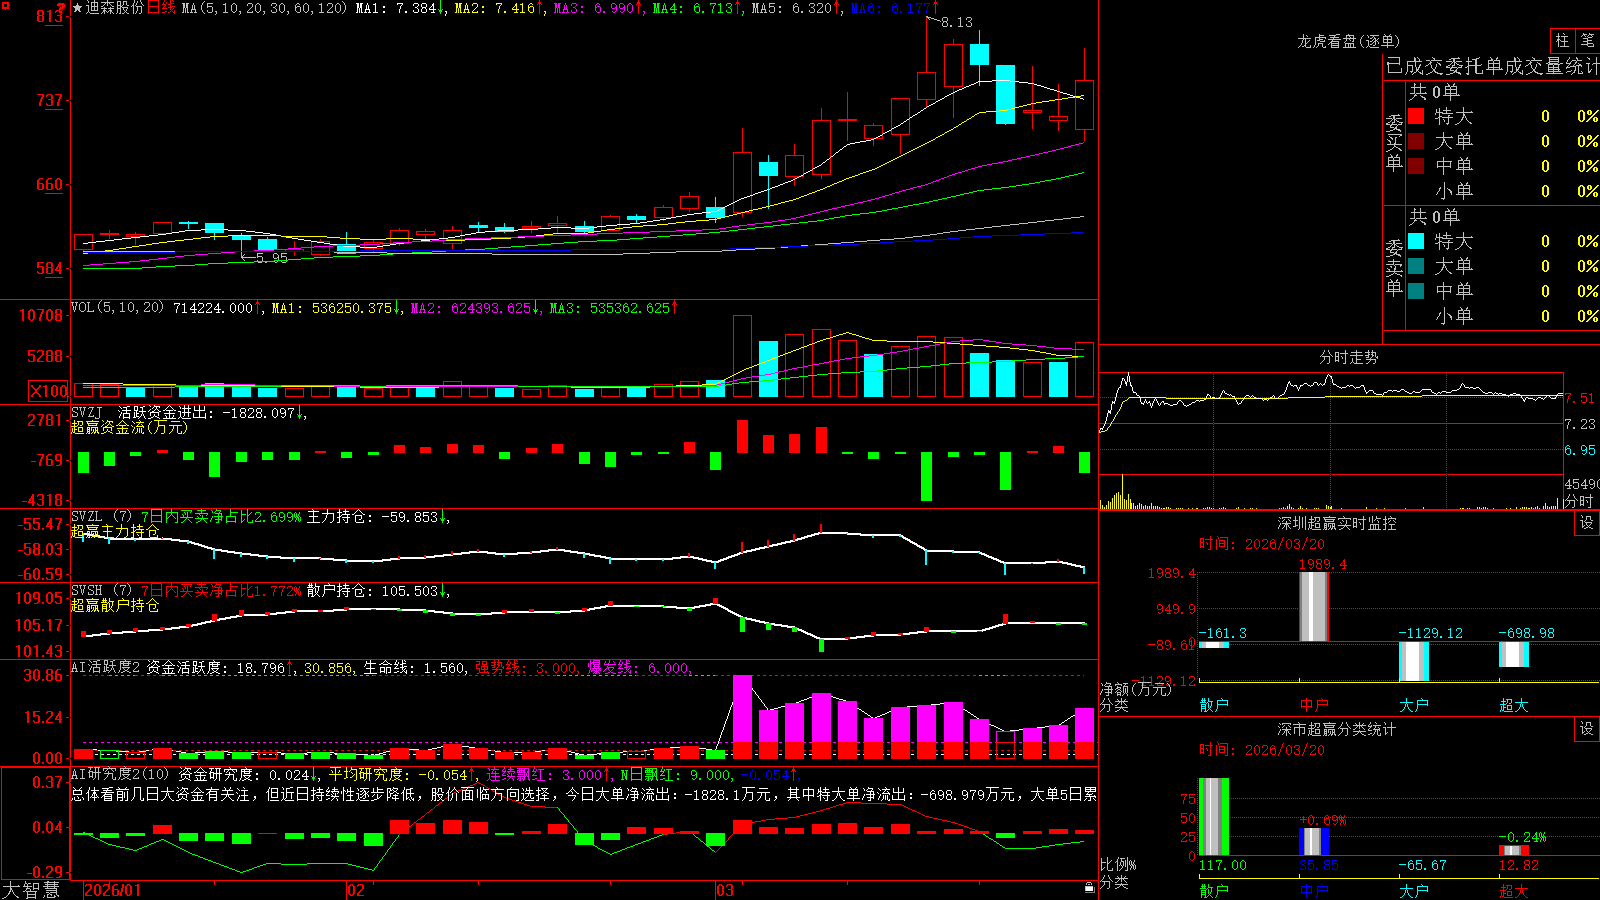This screenshot has width=1600, height=900.
Task: Click the 5.95 low price label
Action: point(271,258)
